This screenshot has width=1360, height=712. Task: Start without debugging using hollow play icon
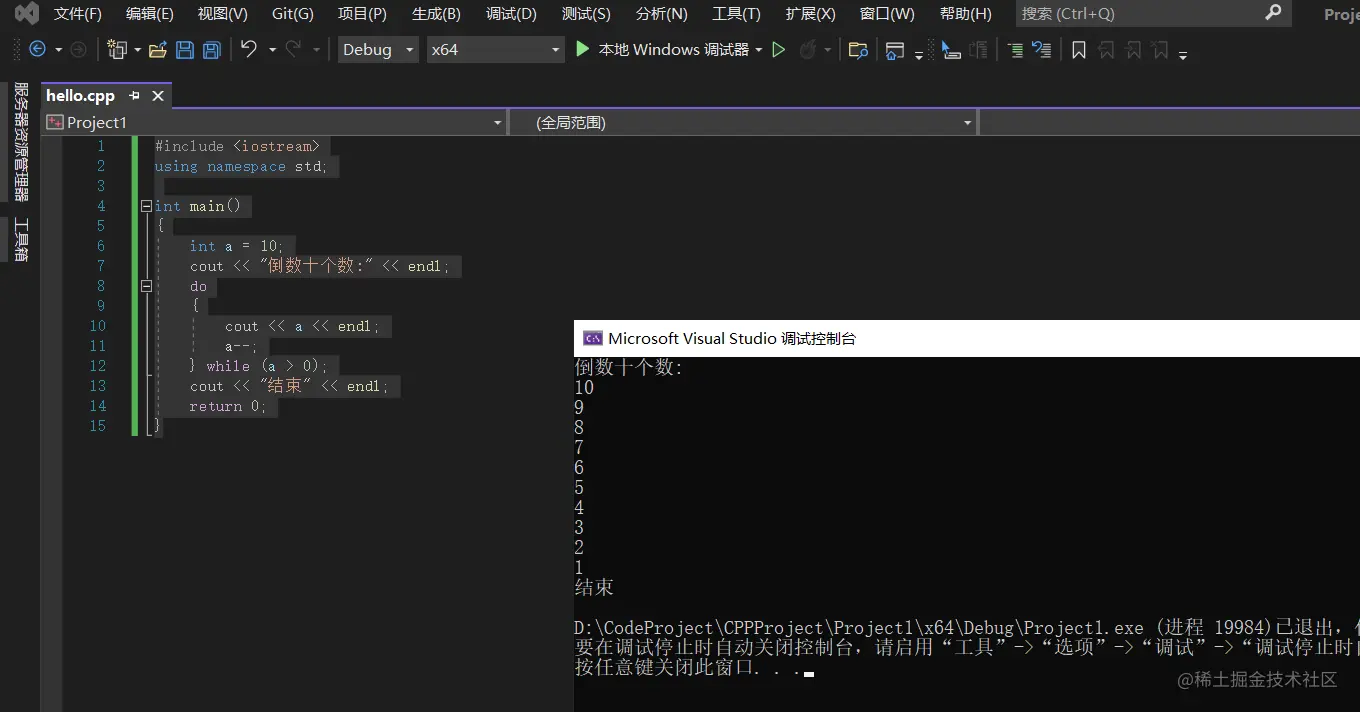point(779,49)
